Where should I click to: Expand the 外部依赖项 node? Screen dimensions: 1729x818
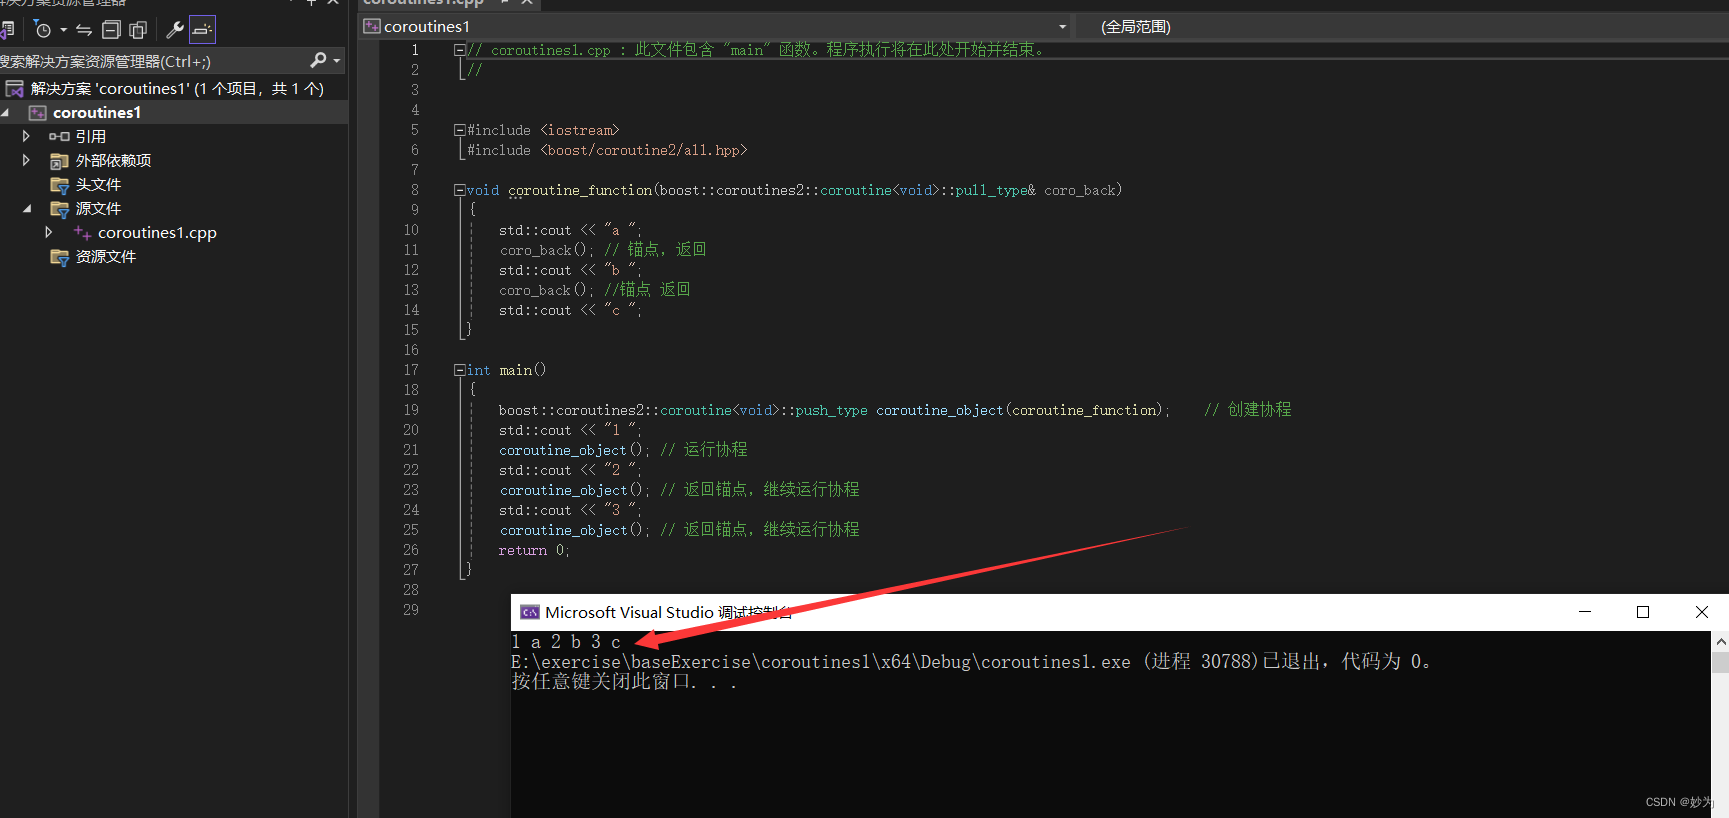click(26, 160)
